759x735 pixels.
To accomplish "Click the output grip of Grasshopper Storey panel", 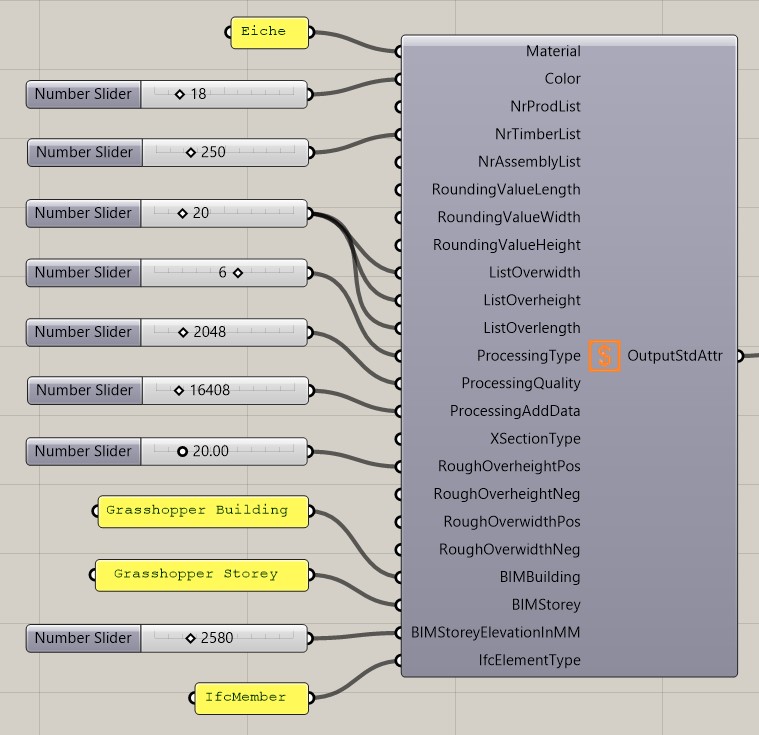I will pyautogui.click(x=311, y=575).
